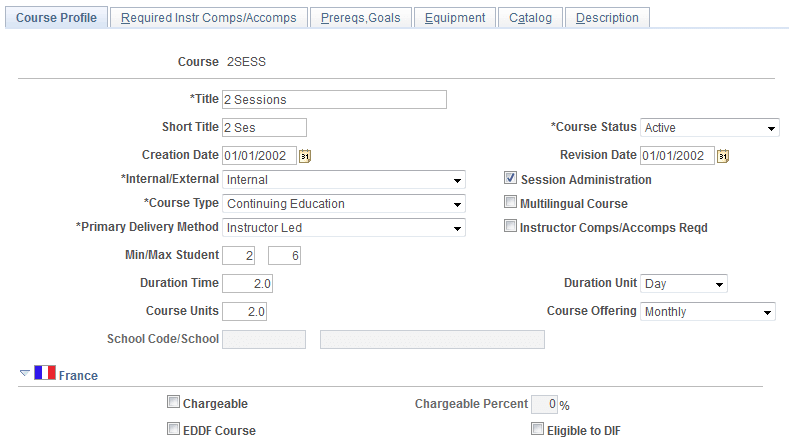Click the France section link
Image resolution: width=789 pixels, height=444 pixels.
click(78, 376)
